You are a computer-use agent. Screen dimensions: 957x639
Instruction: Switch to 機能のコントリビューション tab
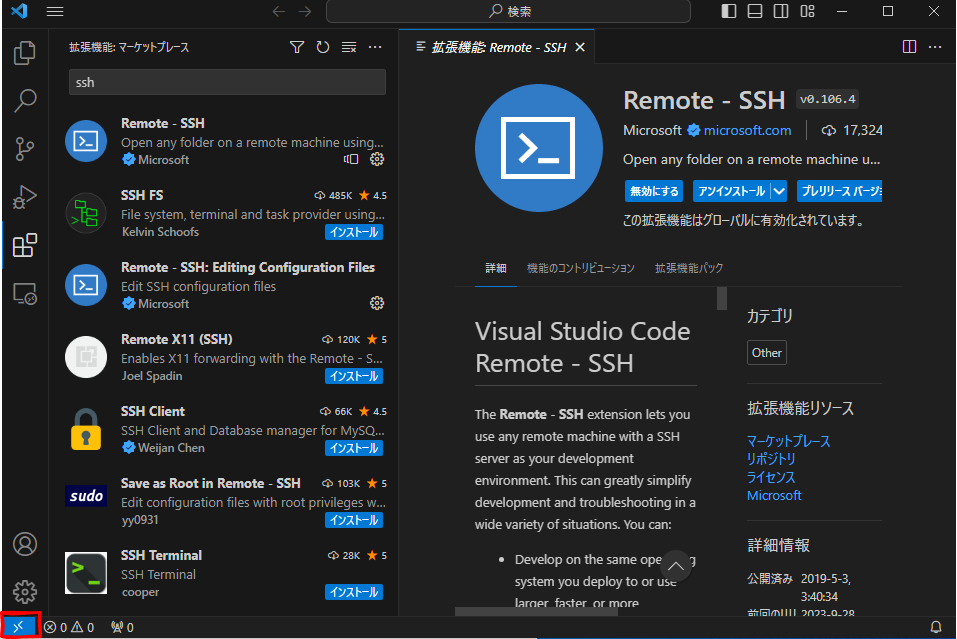(x=580, y=268)
